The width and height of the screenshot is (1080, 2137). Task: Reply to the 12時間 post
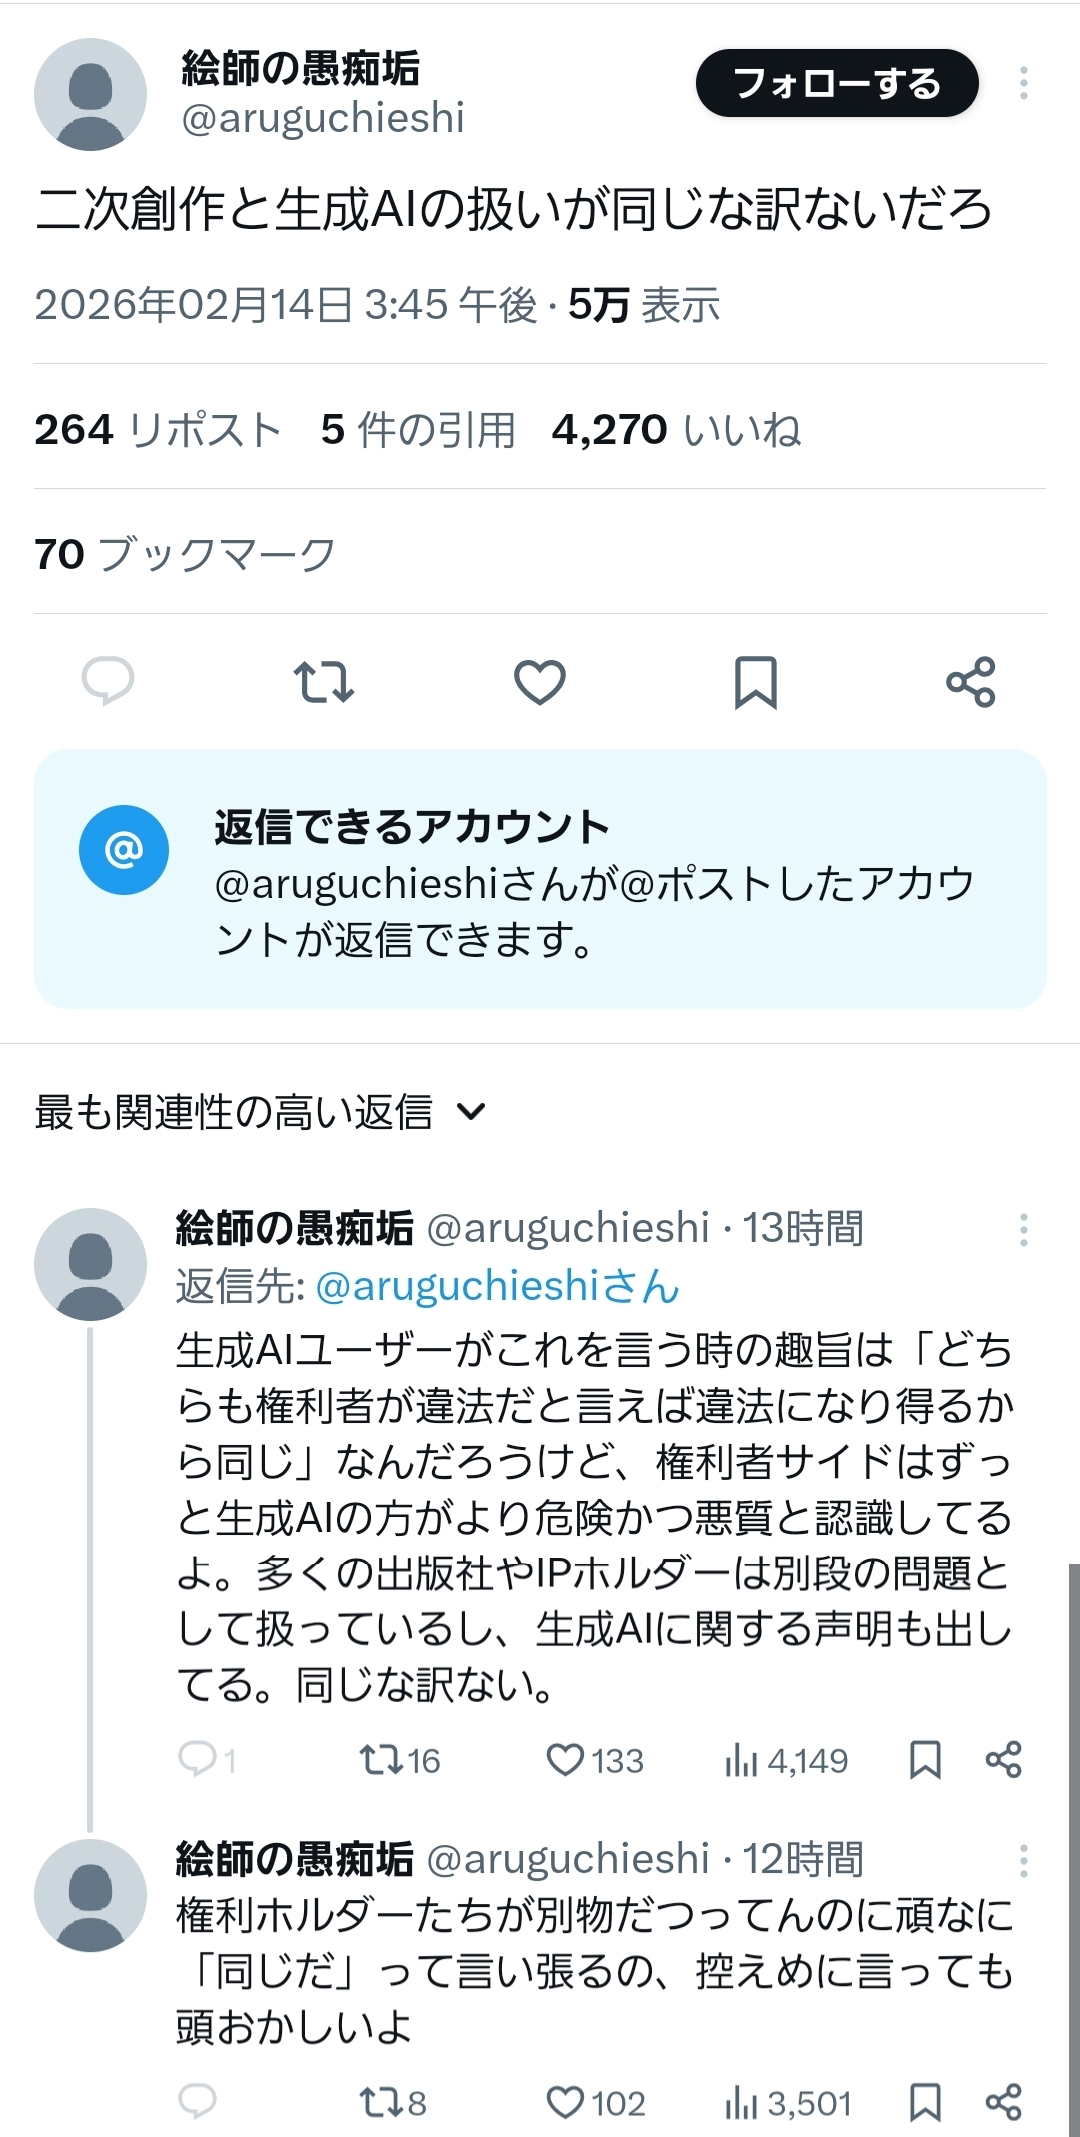tap(197, 2102)
